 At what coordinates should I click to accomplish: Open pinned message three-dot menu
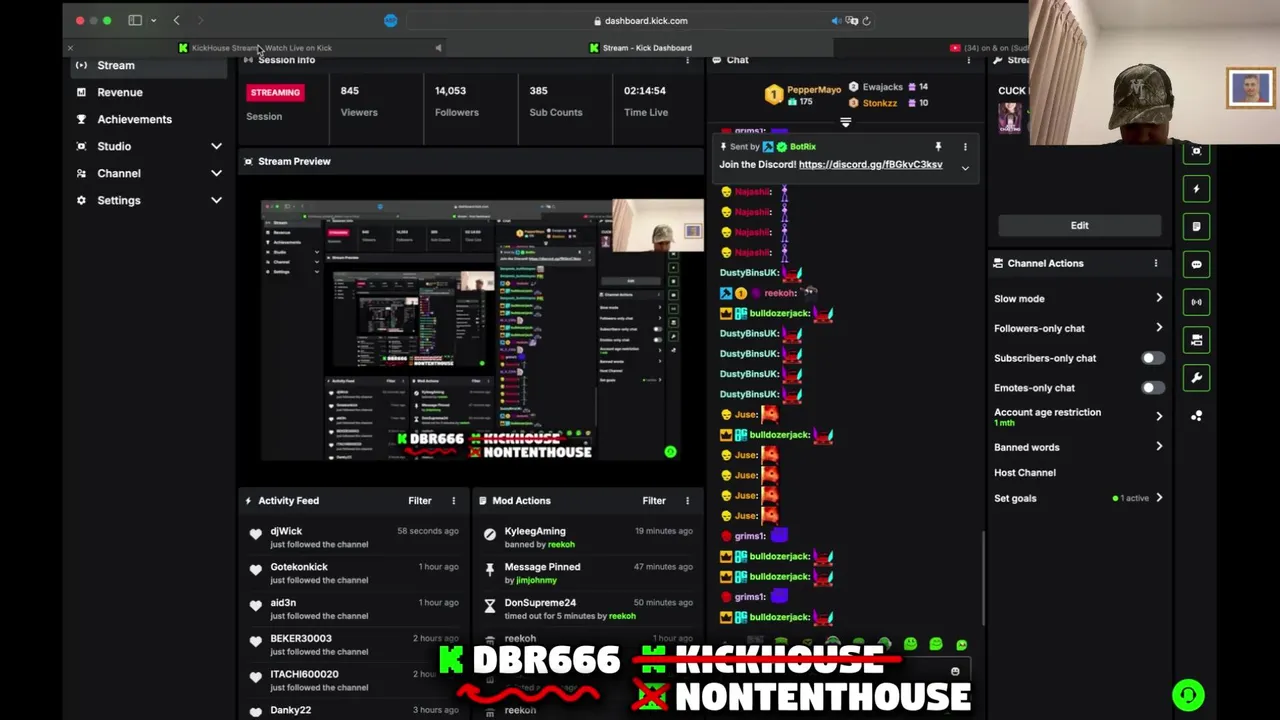(965, 147)
